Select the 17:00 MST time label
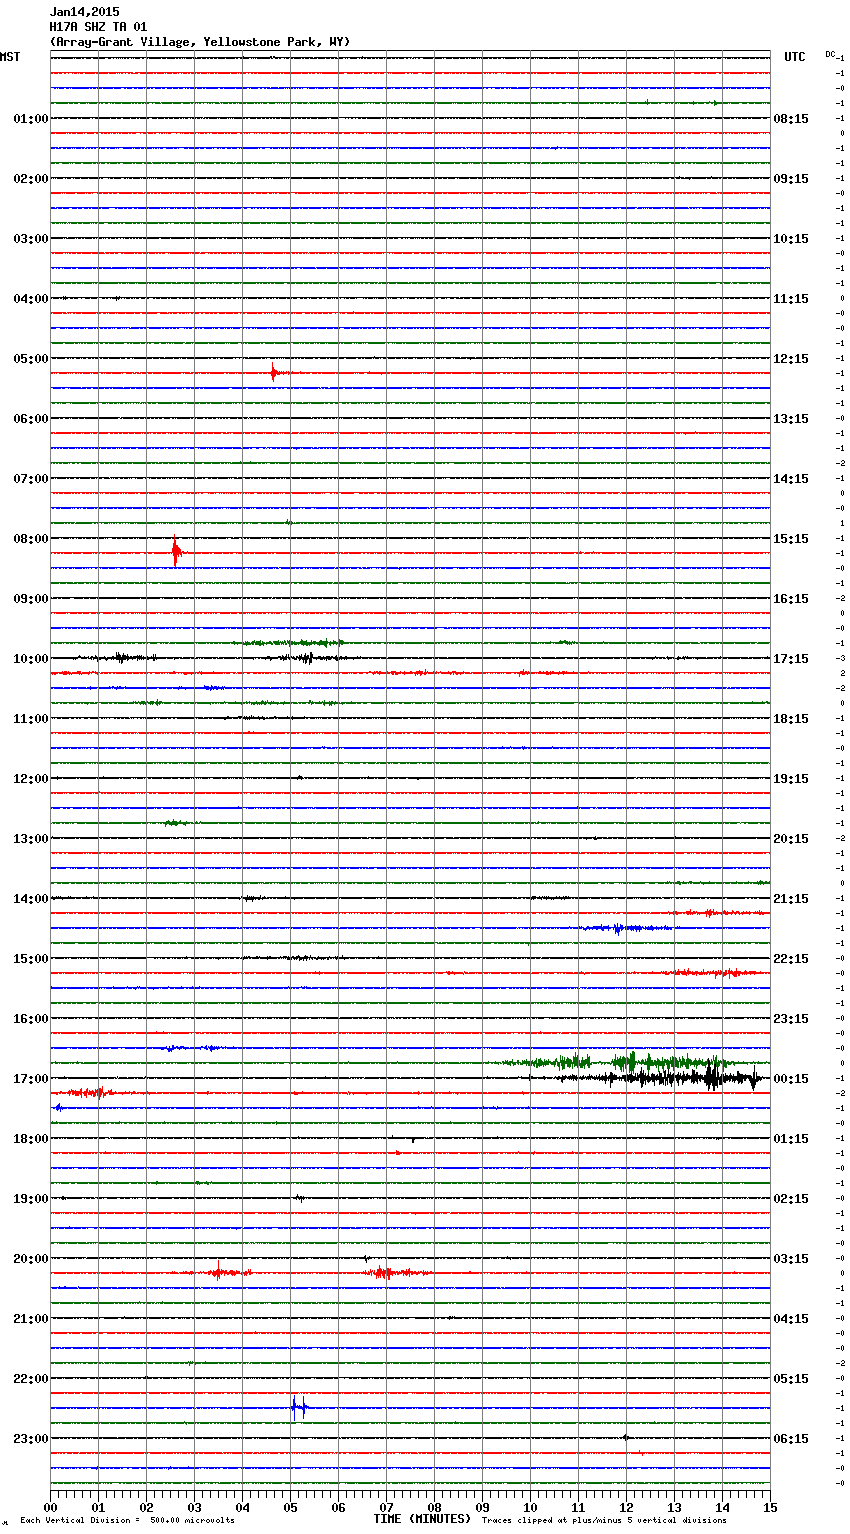This screenshot has width=850, height=1534. pos(30,1079)
